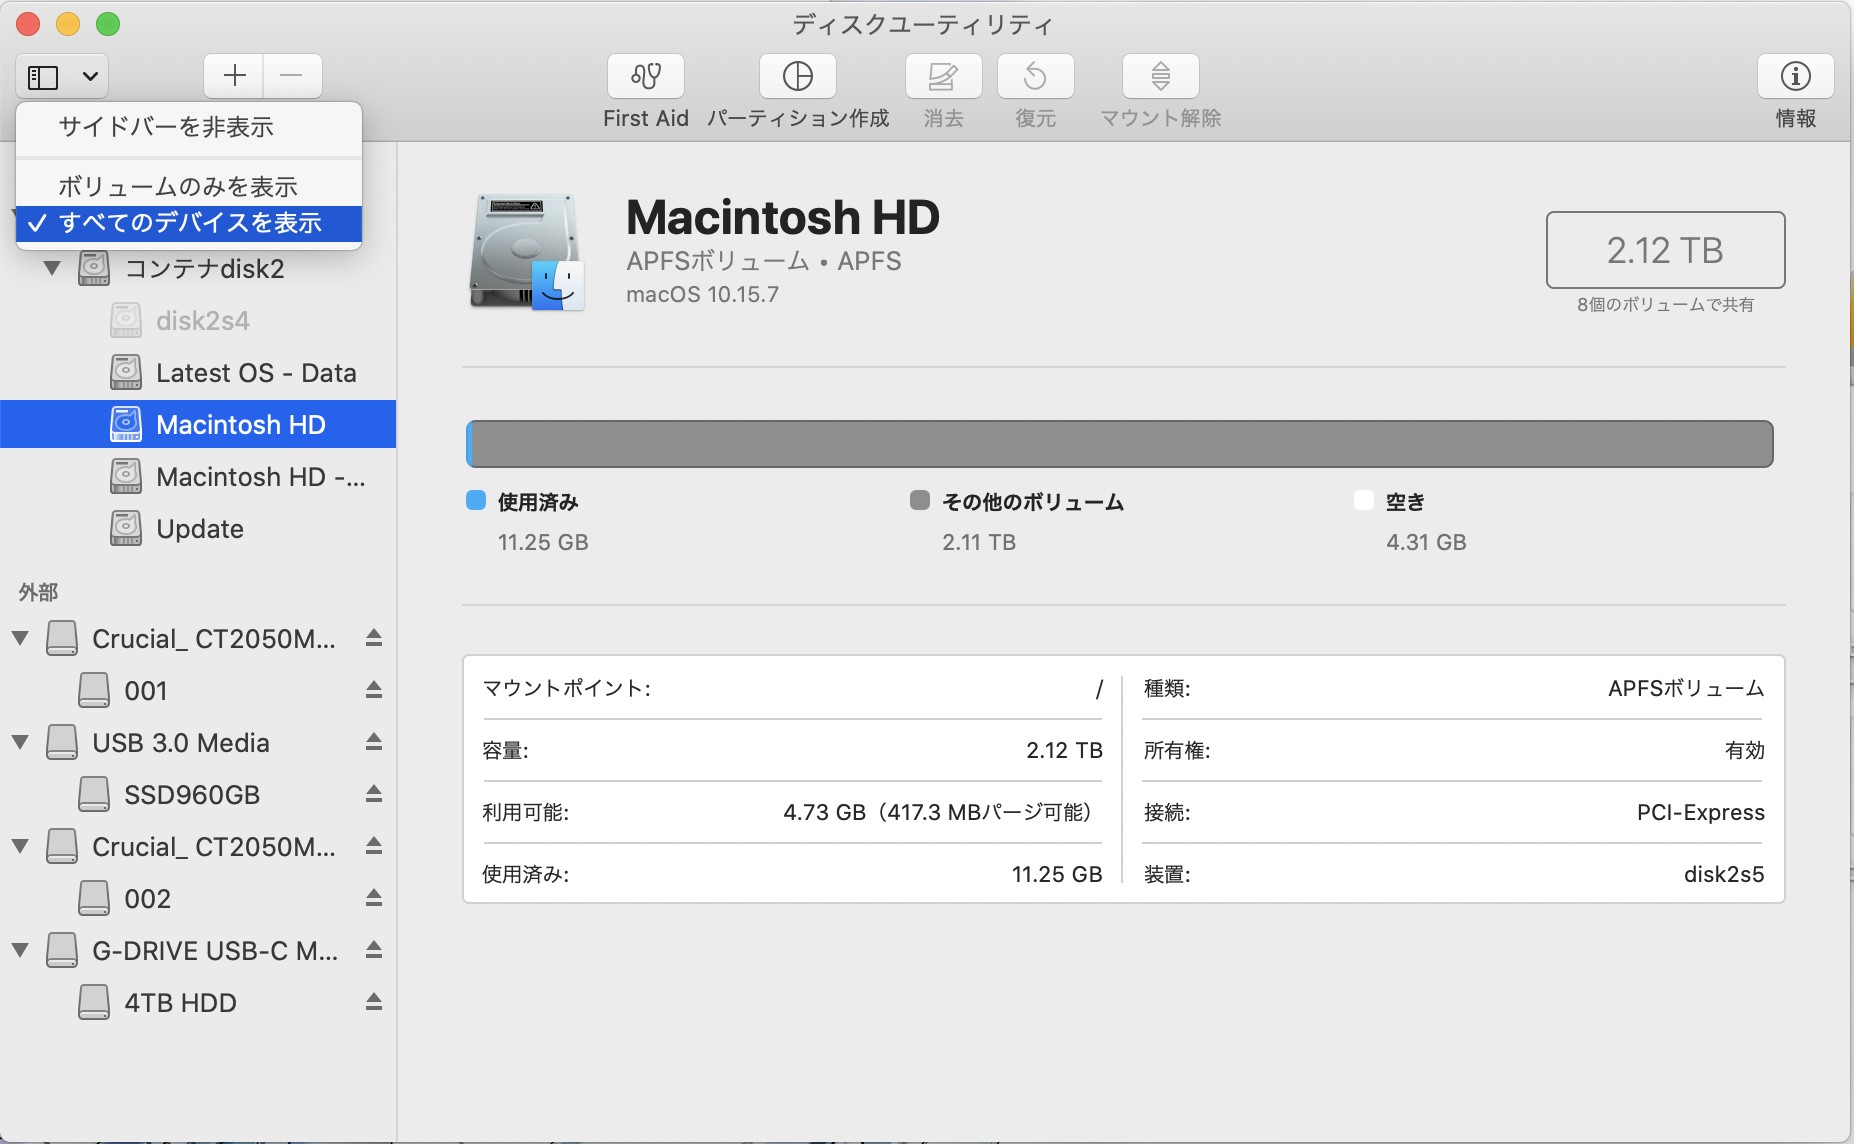Click the 4.31 GB free value
The width and height of the screenshot is (1854, 1144).
1426,542
